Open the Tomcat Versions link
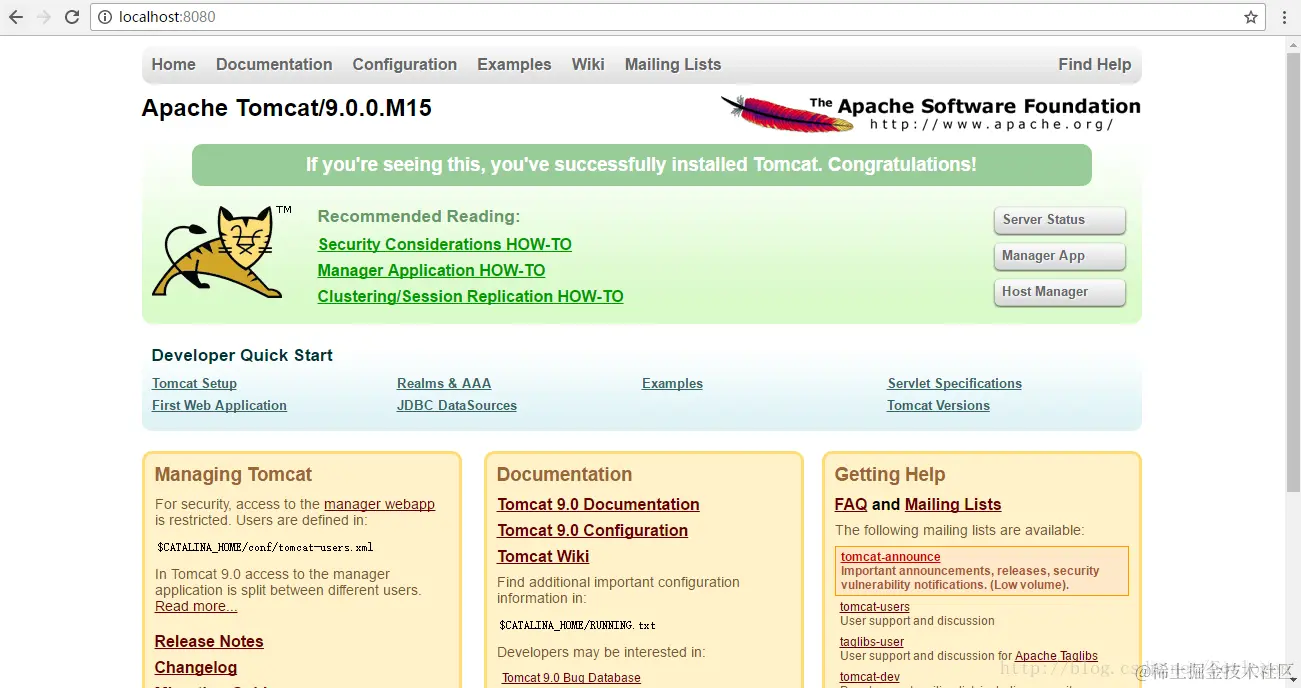This screenshot has height=688, width=1301. (938, 405)
